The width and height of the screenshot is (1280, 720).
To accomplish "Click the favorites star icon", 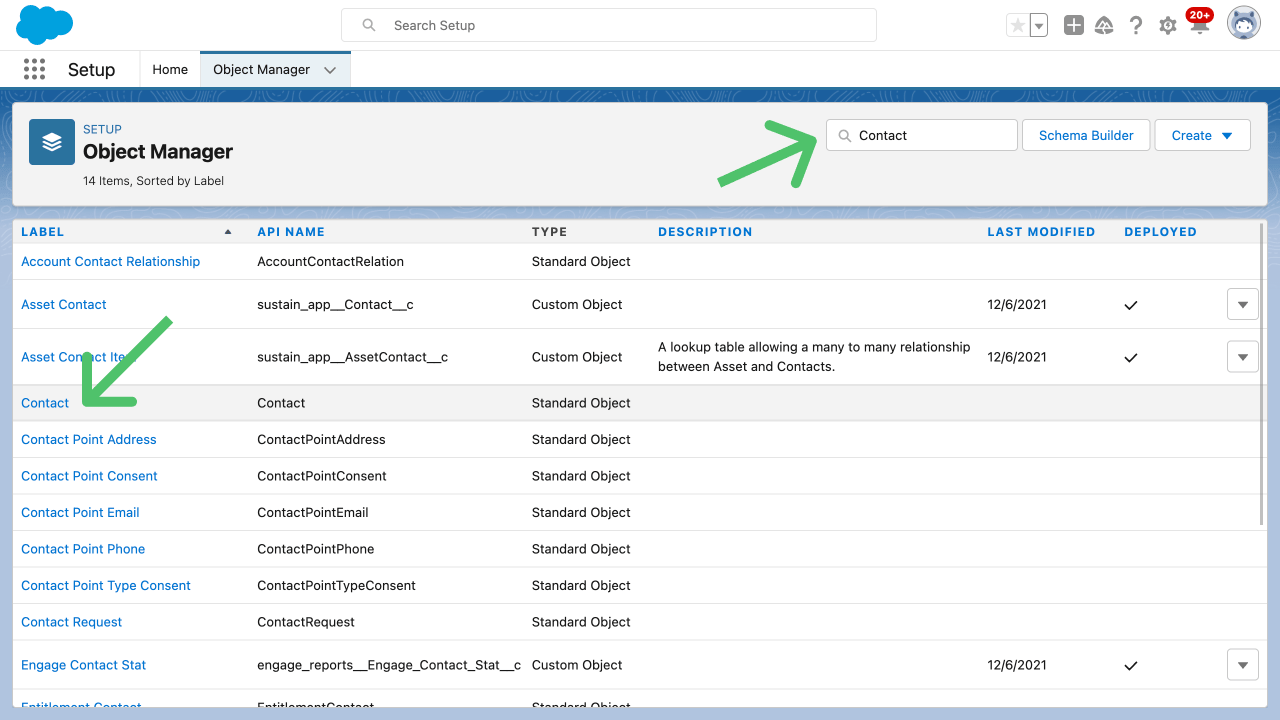I will click(1018, 26).
